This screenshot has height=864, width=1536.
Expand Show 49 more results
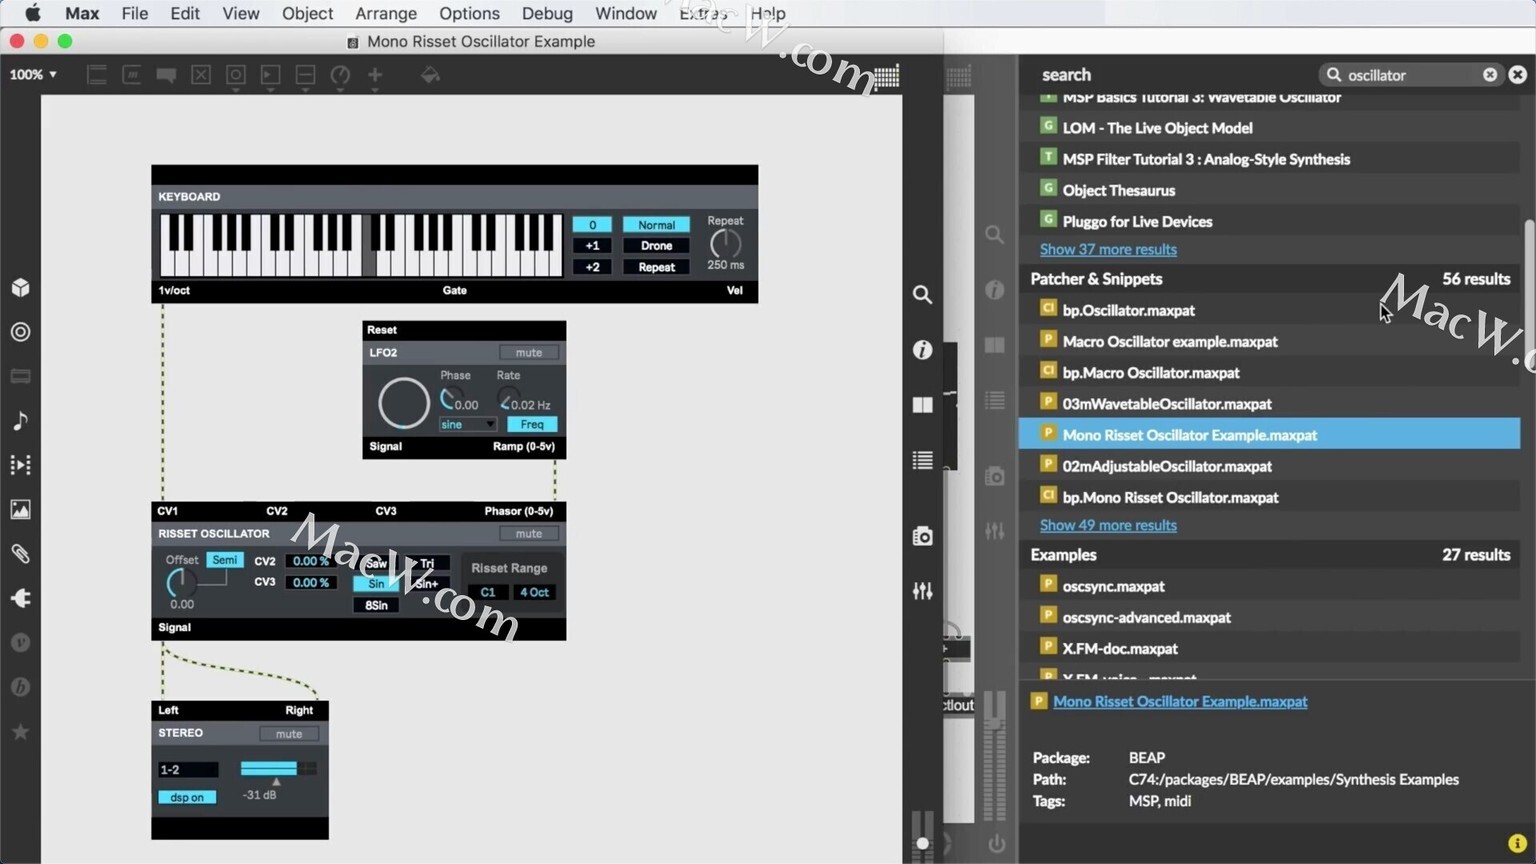pyautogui.click(x=1108, y=525)
